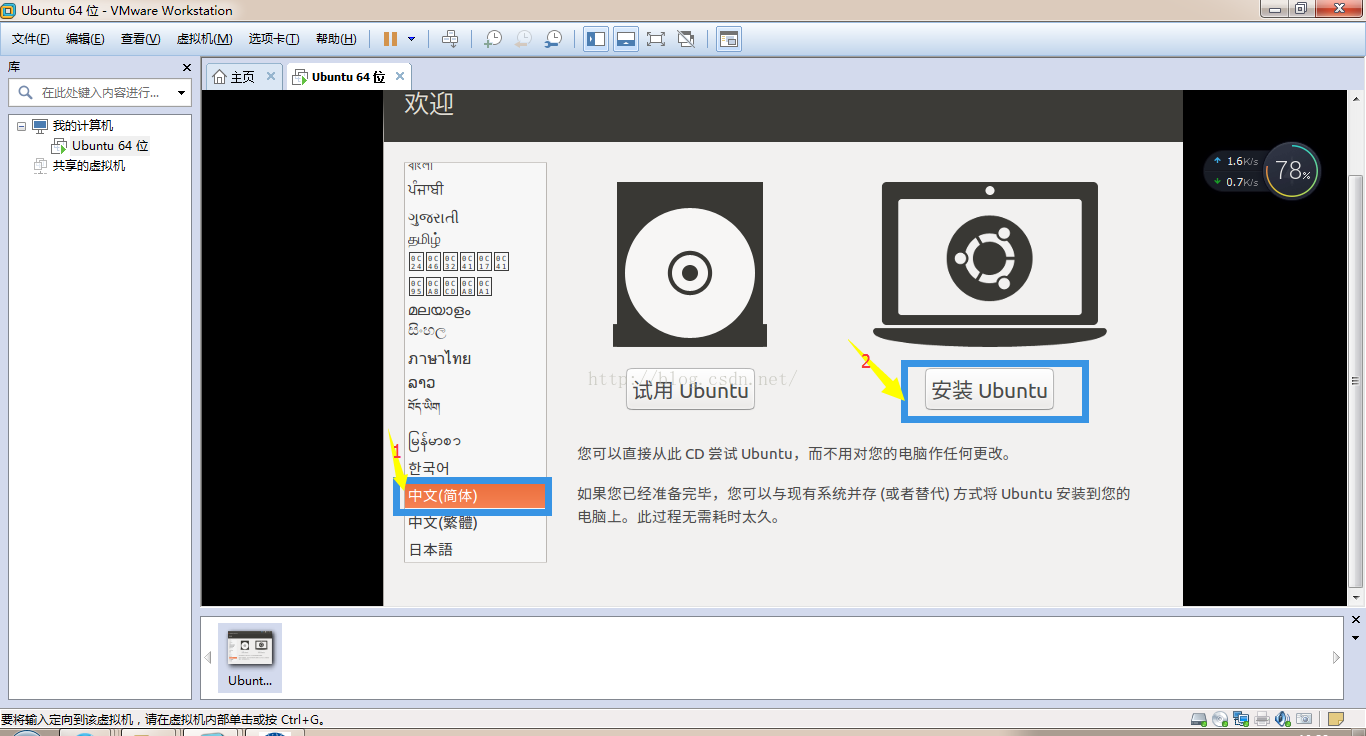Select 我的计算机 in library tree
Screen dimensions: 1366x736
coord(83,126)
